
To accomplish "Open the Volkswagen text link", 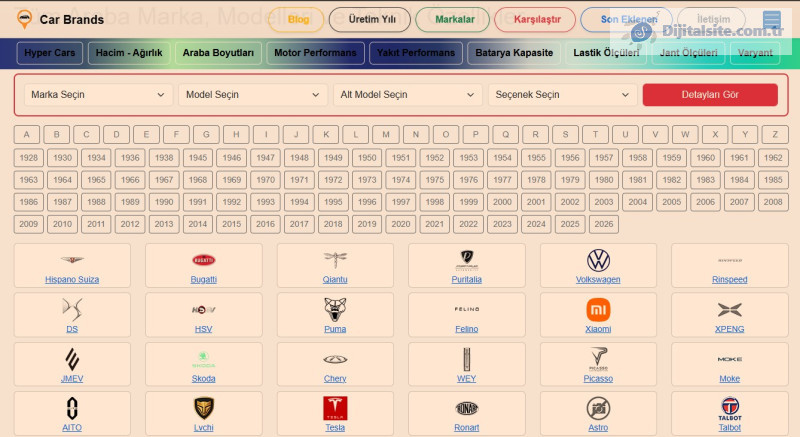I will tap(598, 279).
